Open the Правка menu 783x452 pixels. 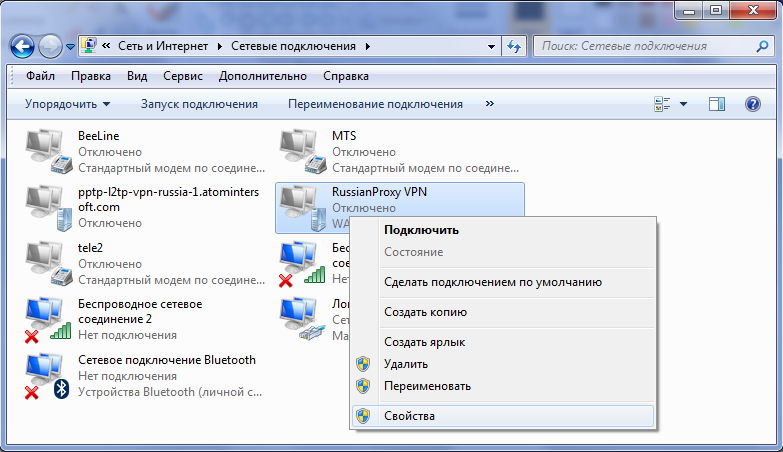[x=91, y=76]
